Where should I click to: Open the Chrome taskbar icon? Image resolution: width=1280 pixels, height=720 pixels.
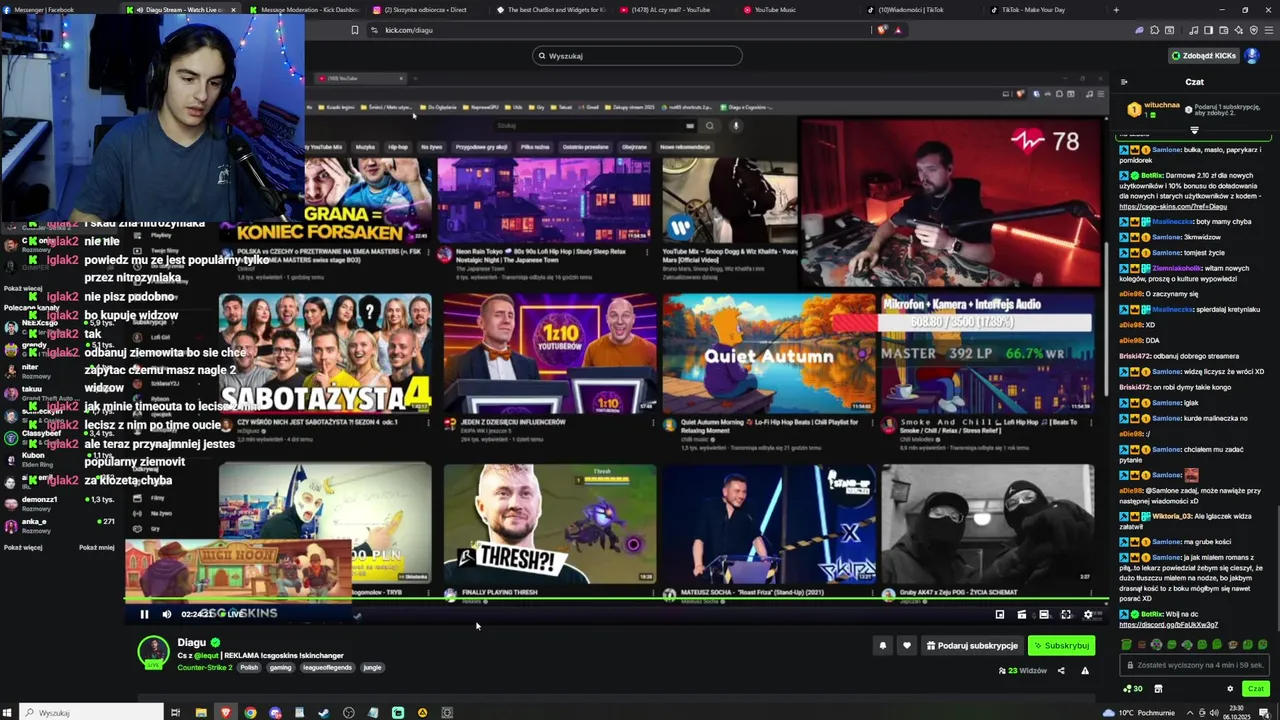coord(250,713)
